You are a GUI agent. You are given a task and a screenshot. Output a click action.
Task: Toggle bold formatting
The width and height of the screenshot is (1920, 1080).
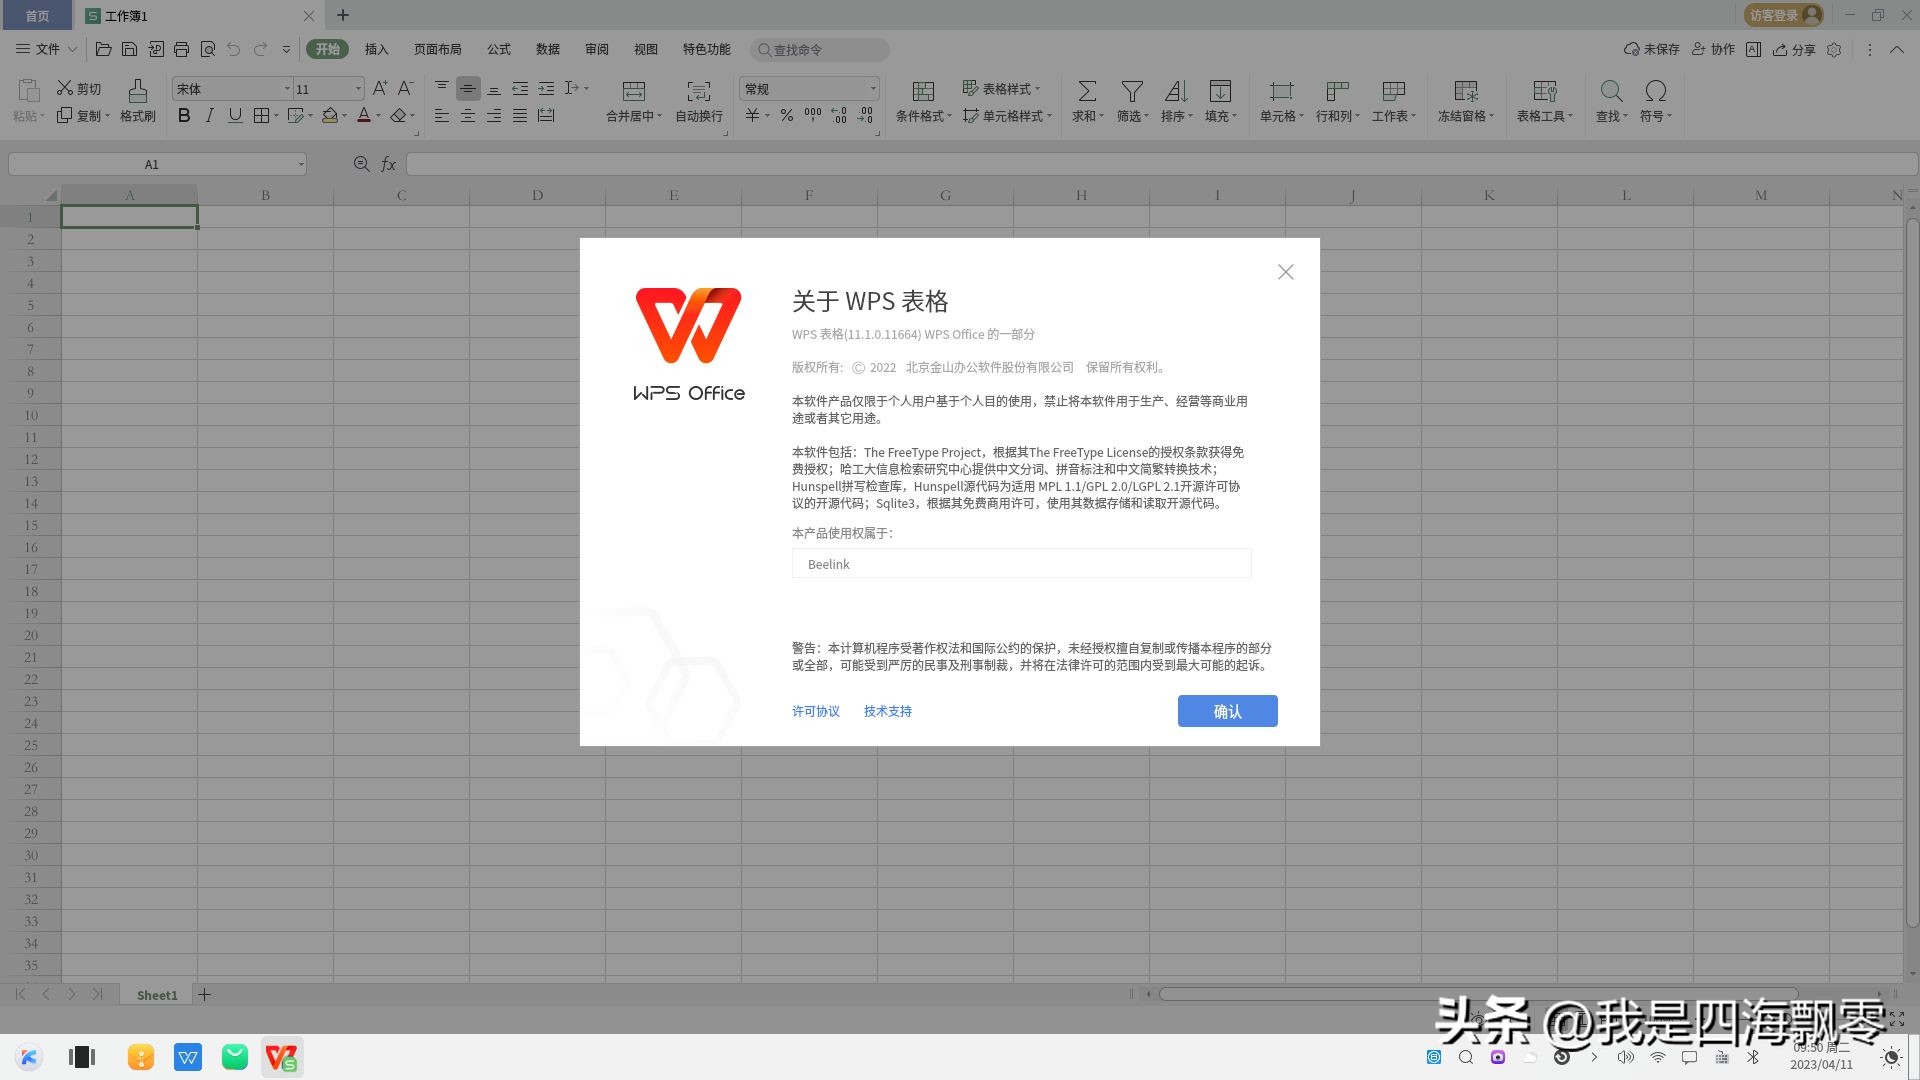184,115
